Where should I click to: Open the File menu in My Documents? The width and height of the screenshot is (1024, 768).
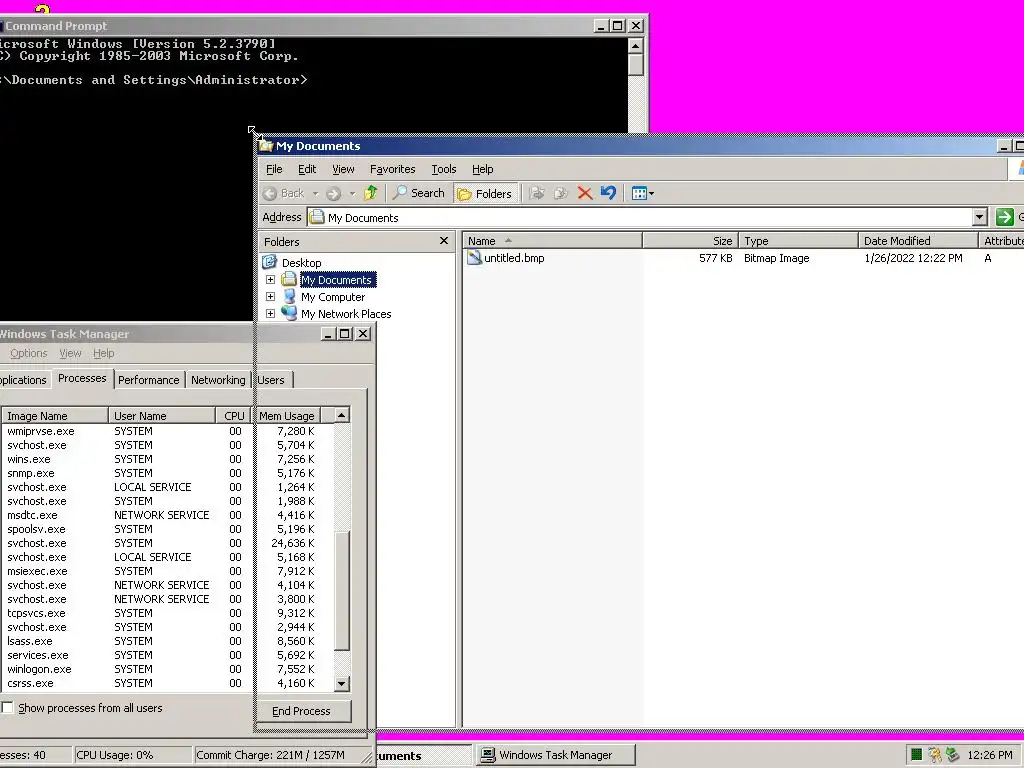pos(274,169)
